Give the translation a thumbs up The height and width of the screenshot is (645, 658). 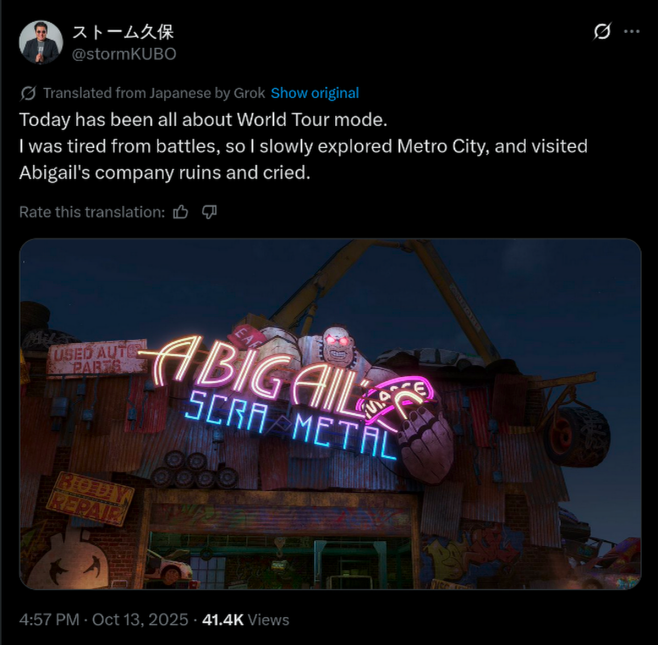(x=181, y=212)
